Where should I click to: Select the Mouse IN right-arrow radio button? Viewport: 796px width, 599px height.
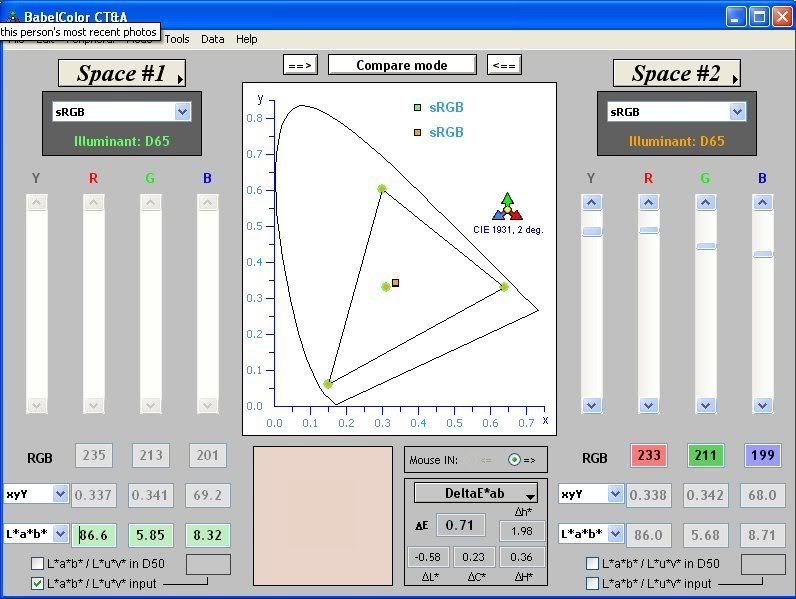tap(515, 460)
